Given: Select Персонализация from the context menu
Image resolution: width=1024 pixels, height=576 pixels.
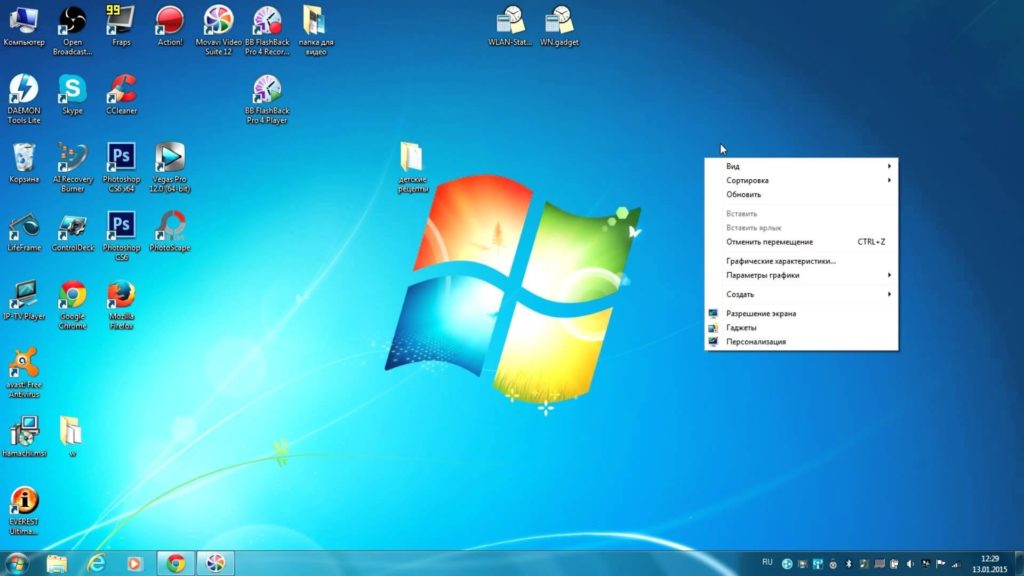Looking at the screenshot, I should (755, 342).
